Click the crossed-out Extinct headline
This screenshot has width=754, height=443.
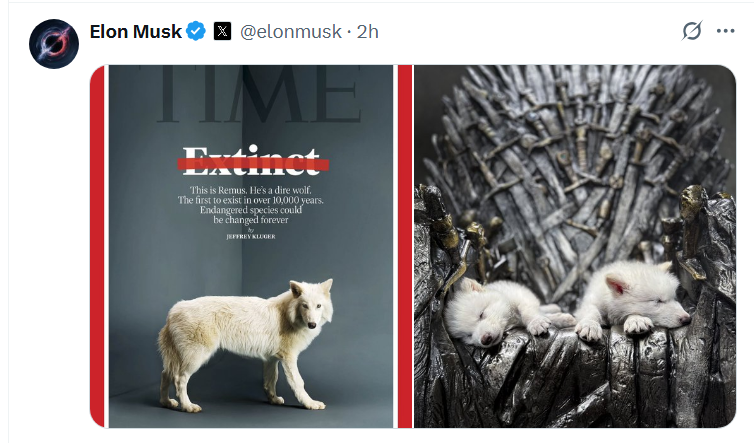252,161
